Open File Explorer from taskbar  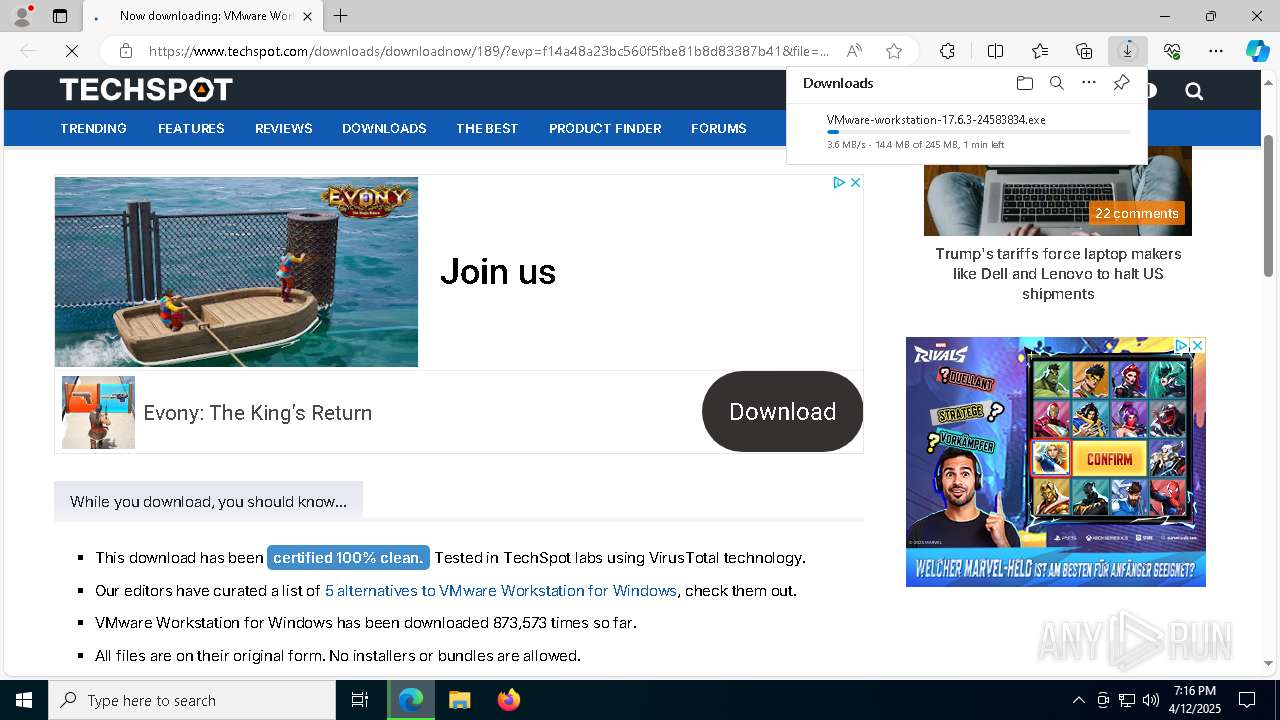pyautogui.click(x=459, y=700)
